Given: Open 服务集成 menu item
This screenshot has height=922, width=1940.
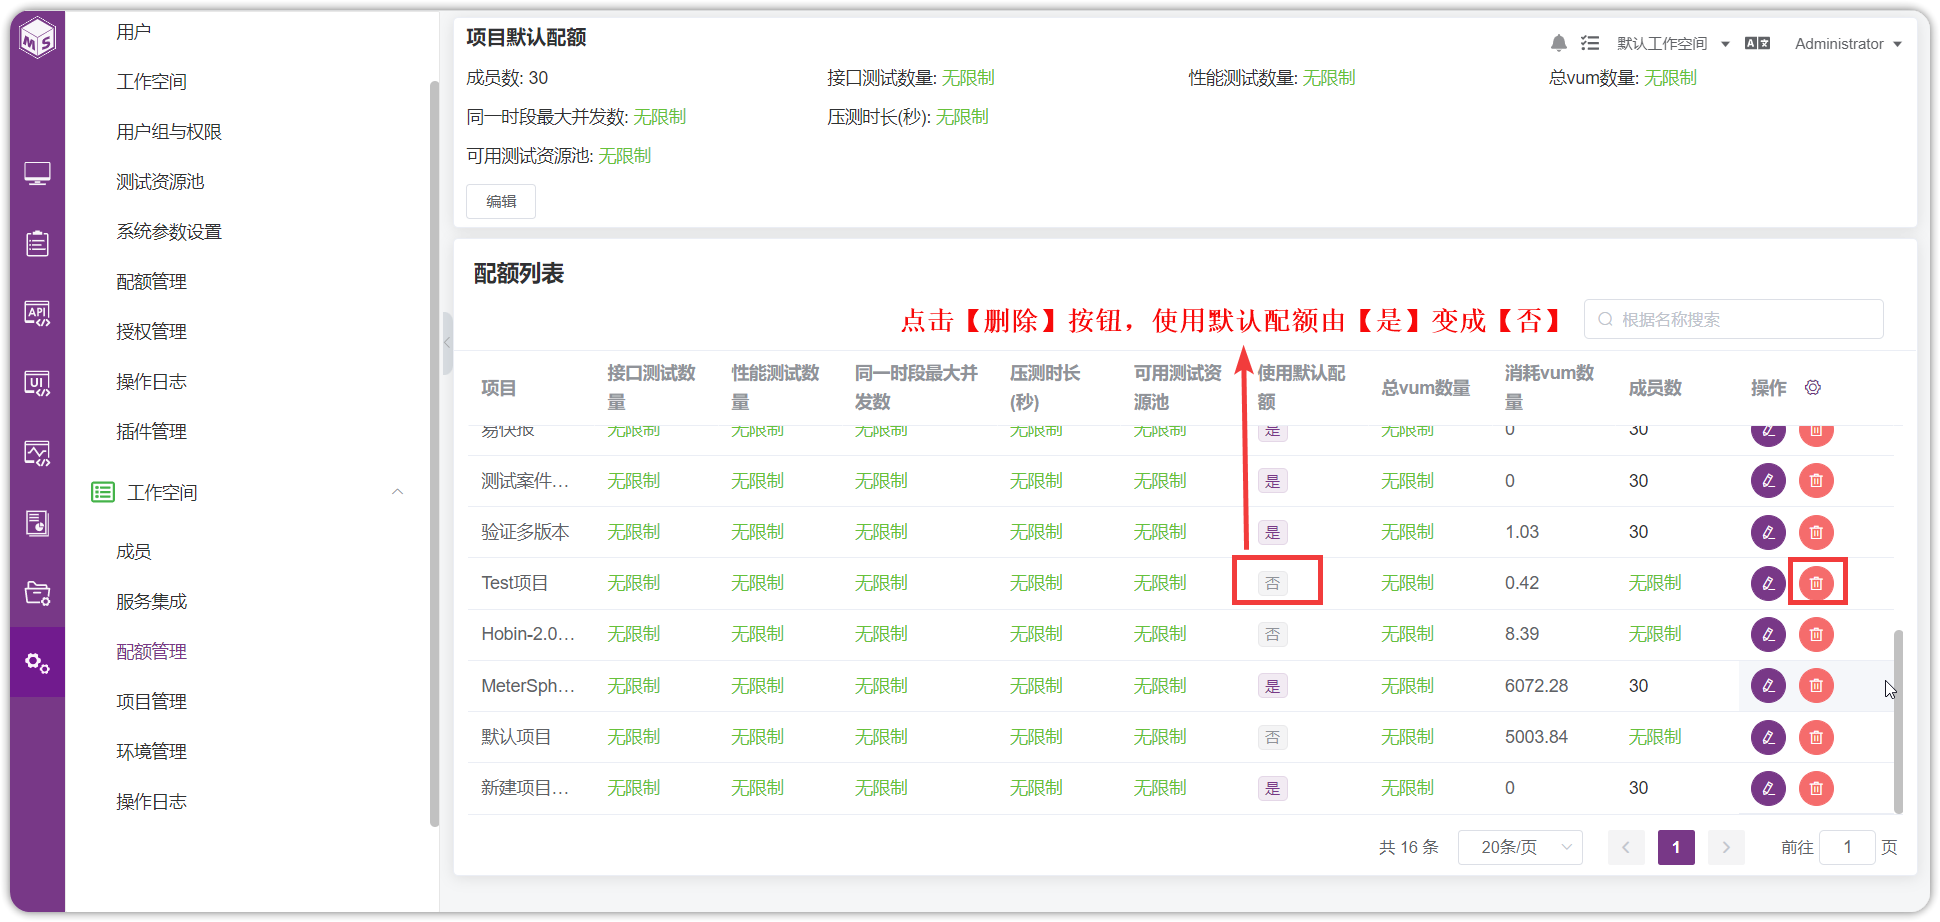Looking at the screenshot, I should [x=151, y=602].
